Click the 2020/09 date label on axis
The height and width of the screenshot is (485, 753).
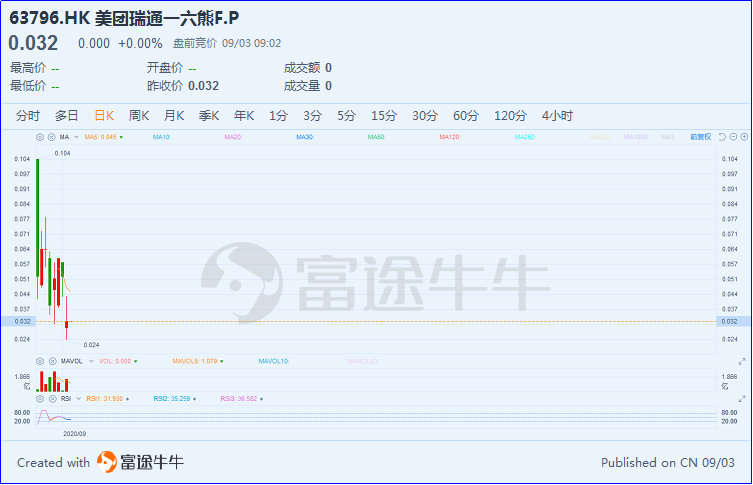pyautogui.click(x=74, y=434)
